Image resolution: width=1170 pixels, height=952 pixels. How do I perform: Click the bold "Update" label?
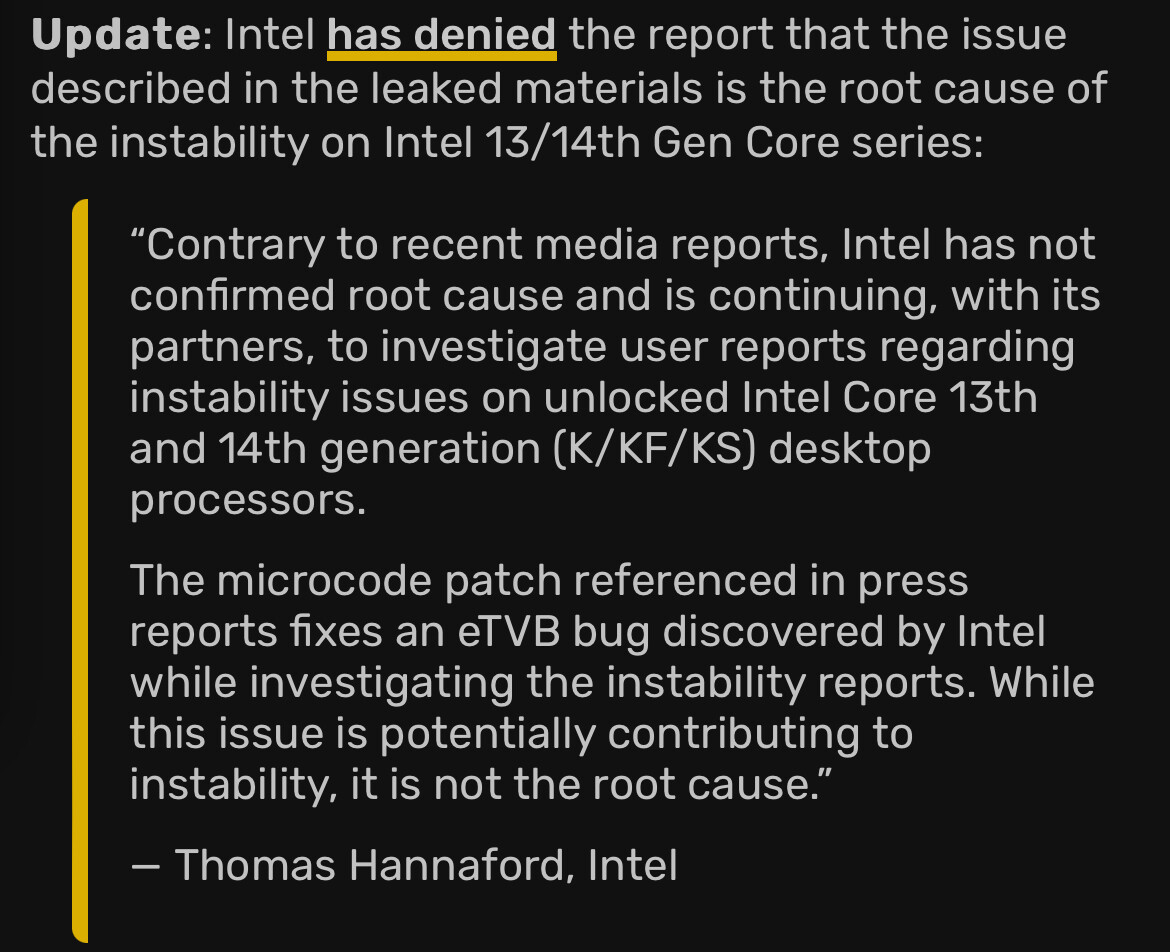click(116, 36)
